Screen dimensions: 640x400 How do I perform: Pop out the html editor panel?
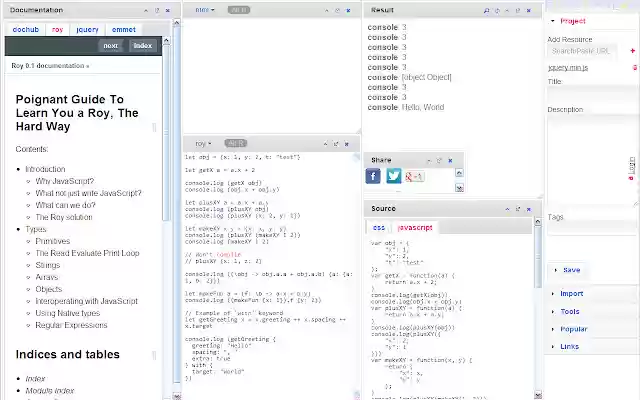pyautogui.click(x=337, y=11)
